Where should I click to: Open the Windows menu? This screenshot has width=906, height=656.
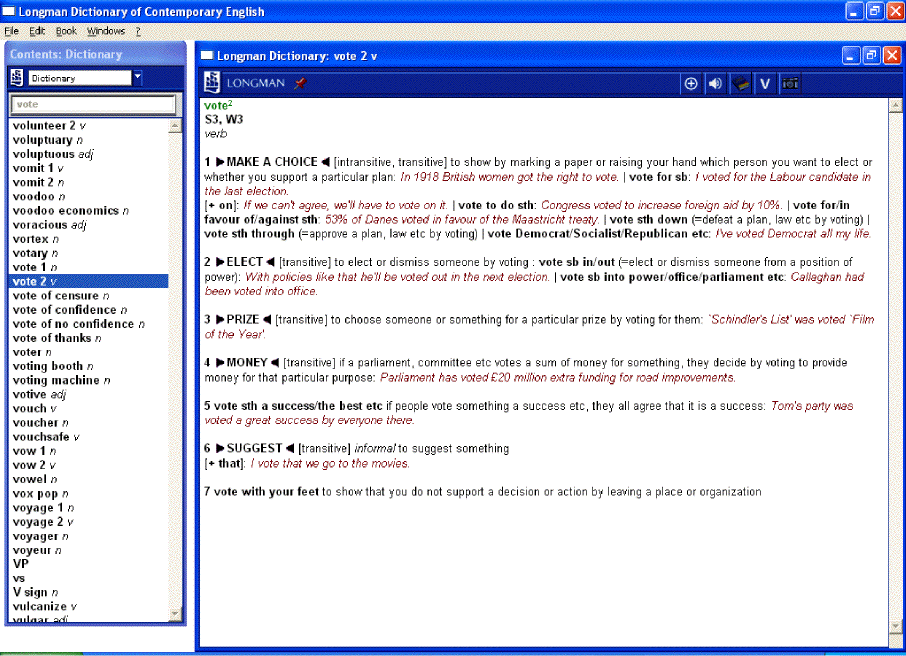pos(106,31)
